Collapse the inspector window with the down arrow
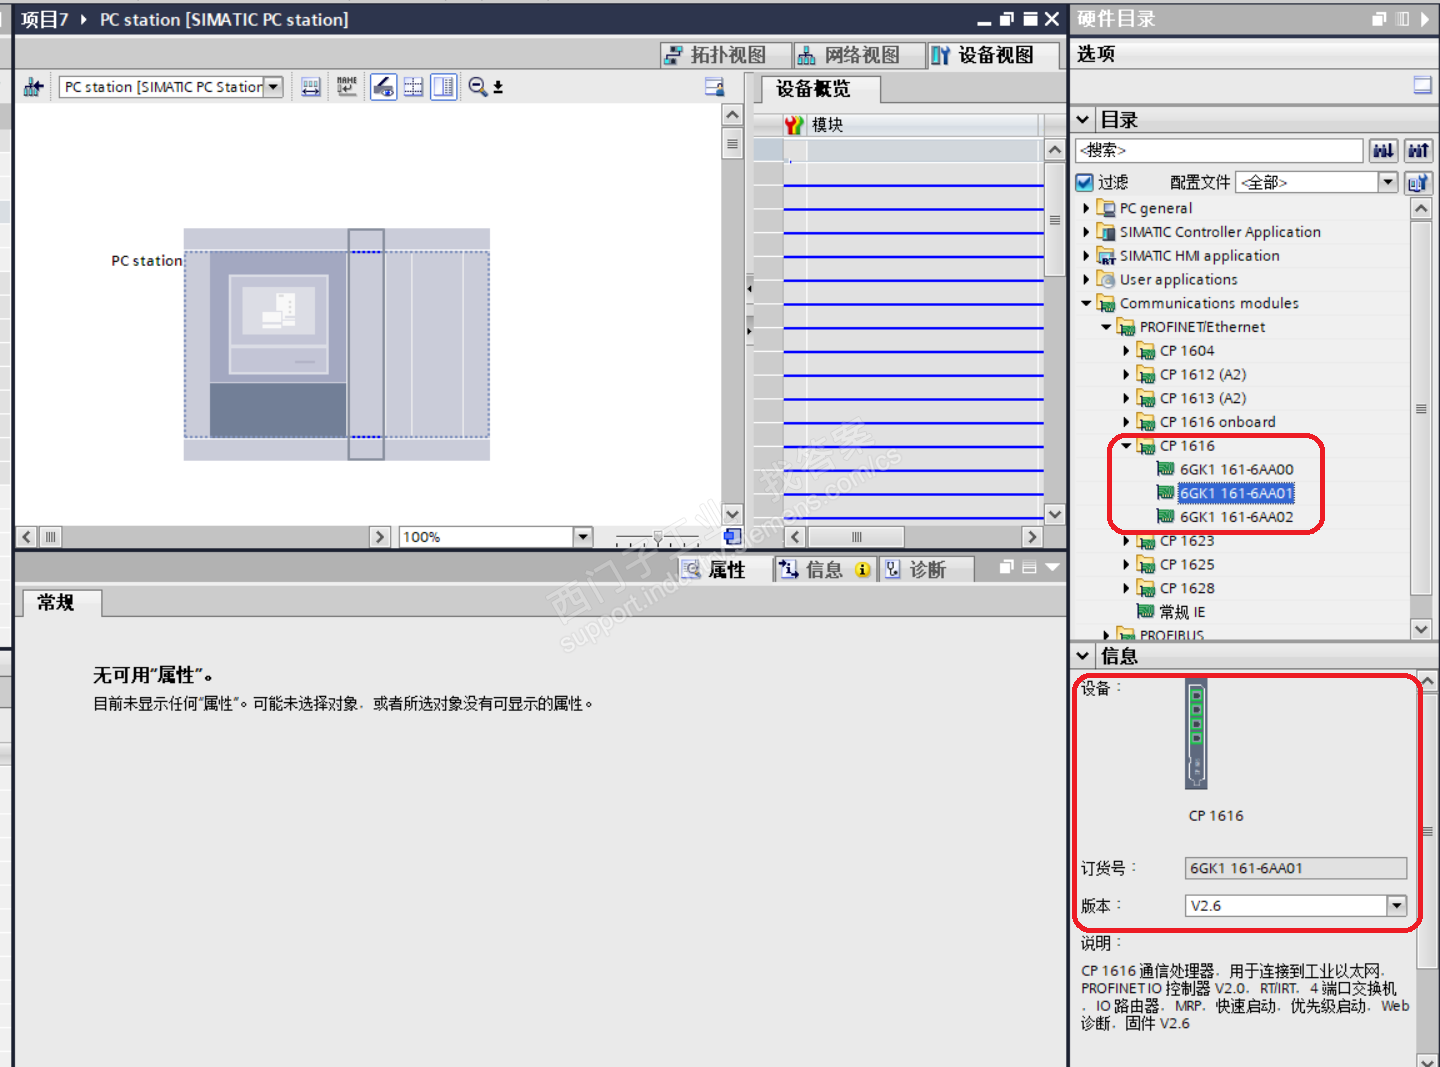The height and width of the screenshot is (1067, 1440). pos(1052,567)
